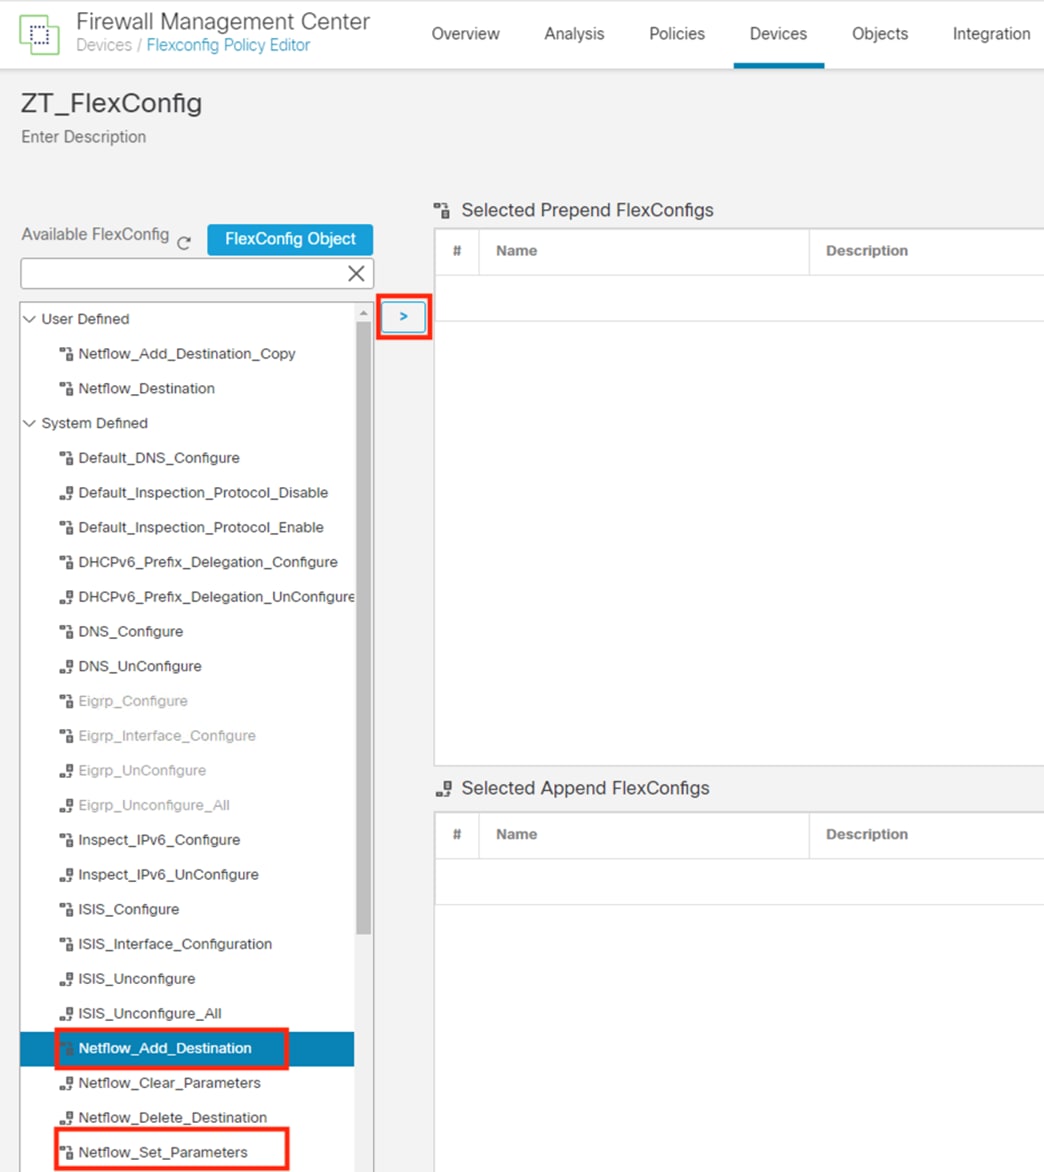The width and height of the screenshot is (1044, 1172).
Task: Click the icon beside DHCPv6_Prefix_Delegation_UnConfigure
Action: click(67, 597)
